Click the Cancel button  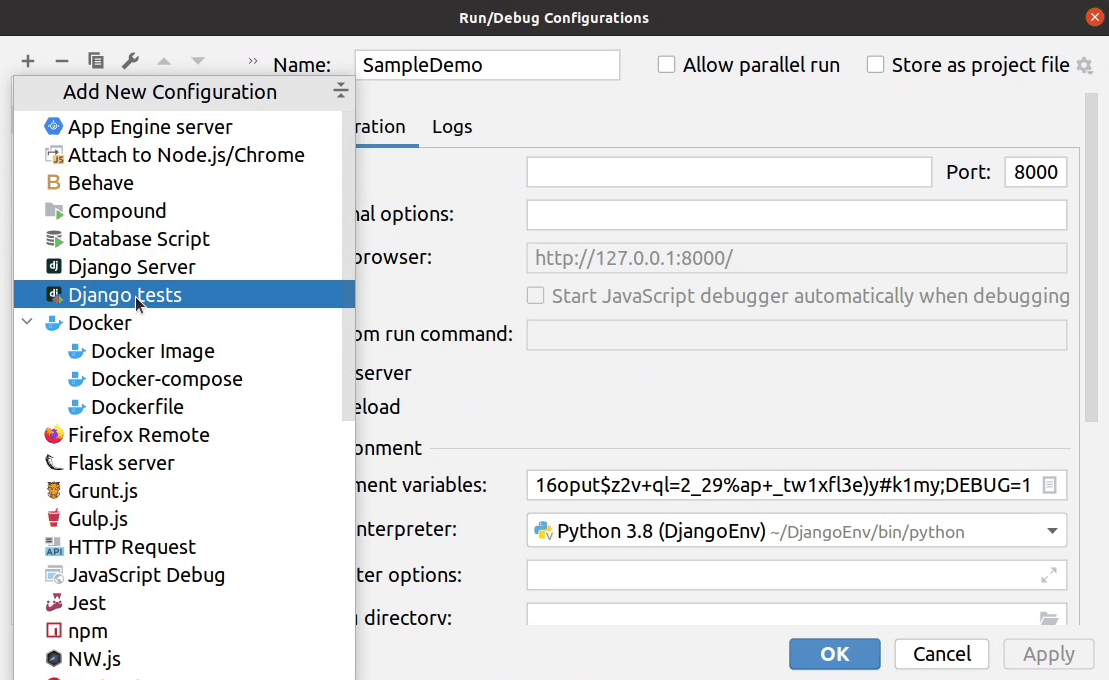tap(941, 654)
